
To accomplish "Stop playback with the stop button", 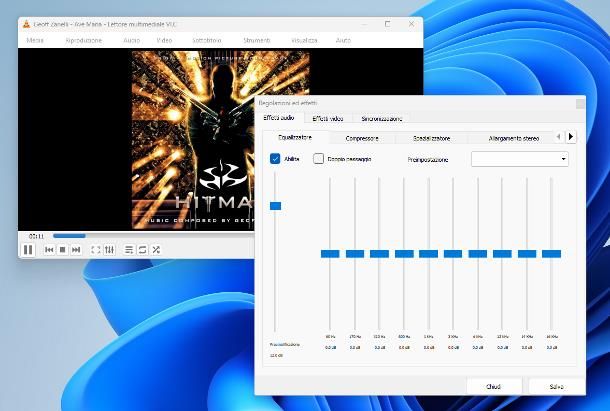I will click(x=62, y=249).
